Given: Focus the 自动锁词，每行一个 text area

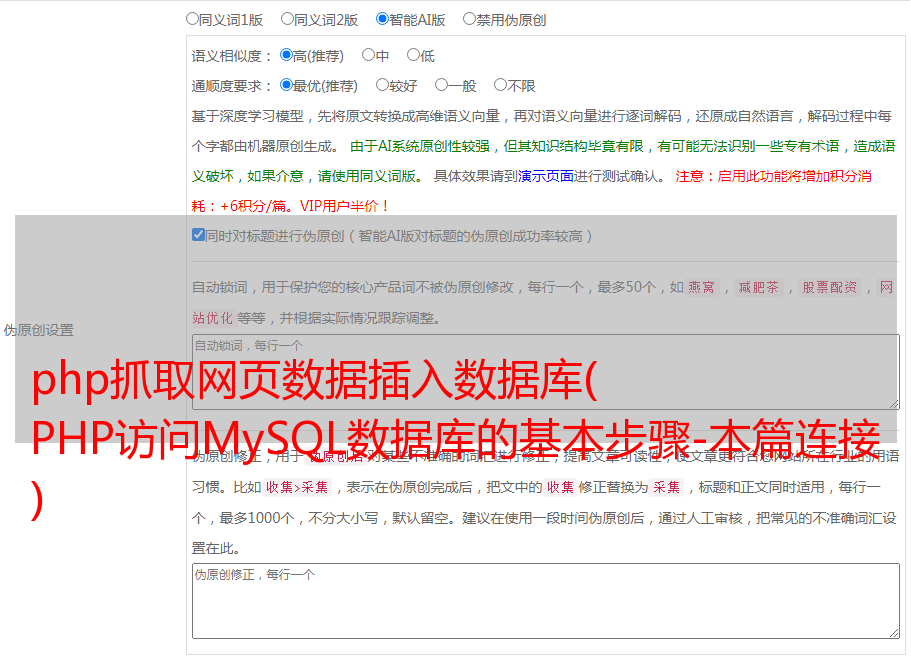Looking at the screenshot, I should (x=546, y=372).
